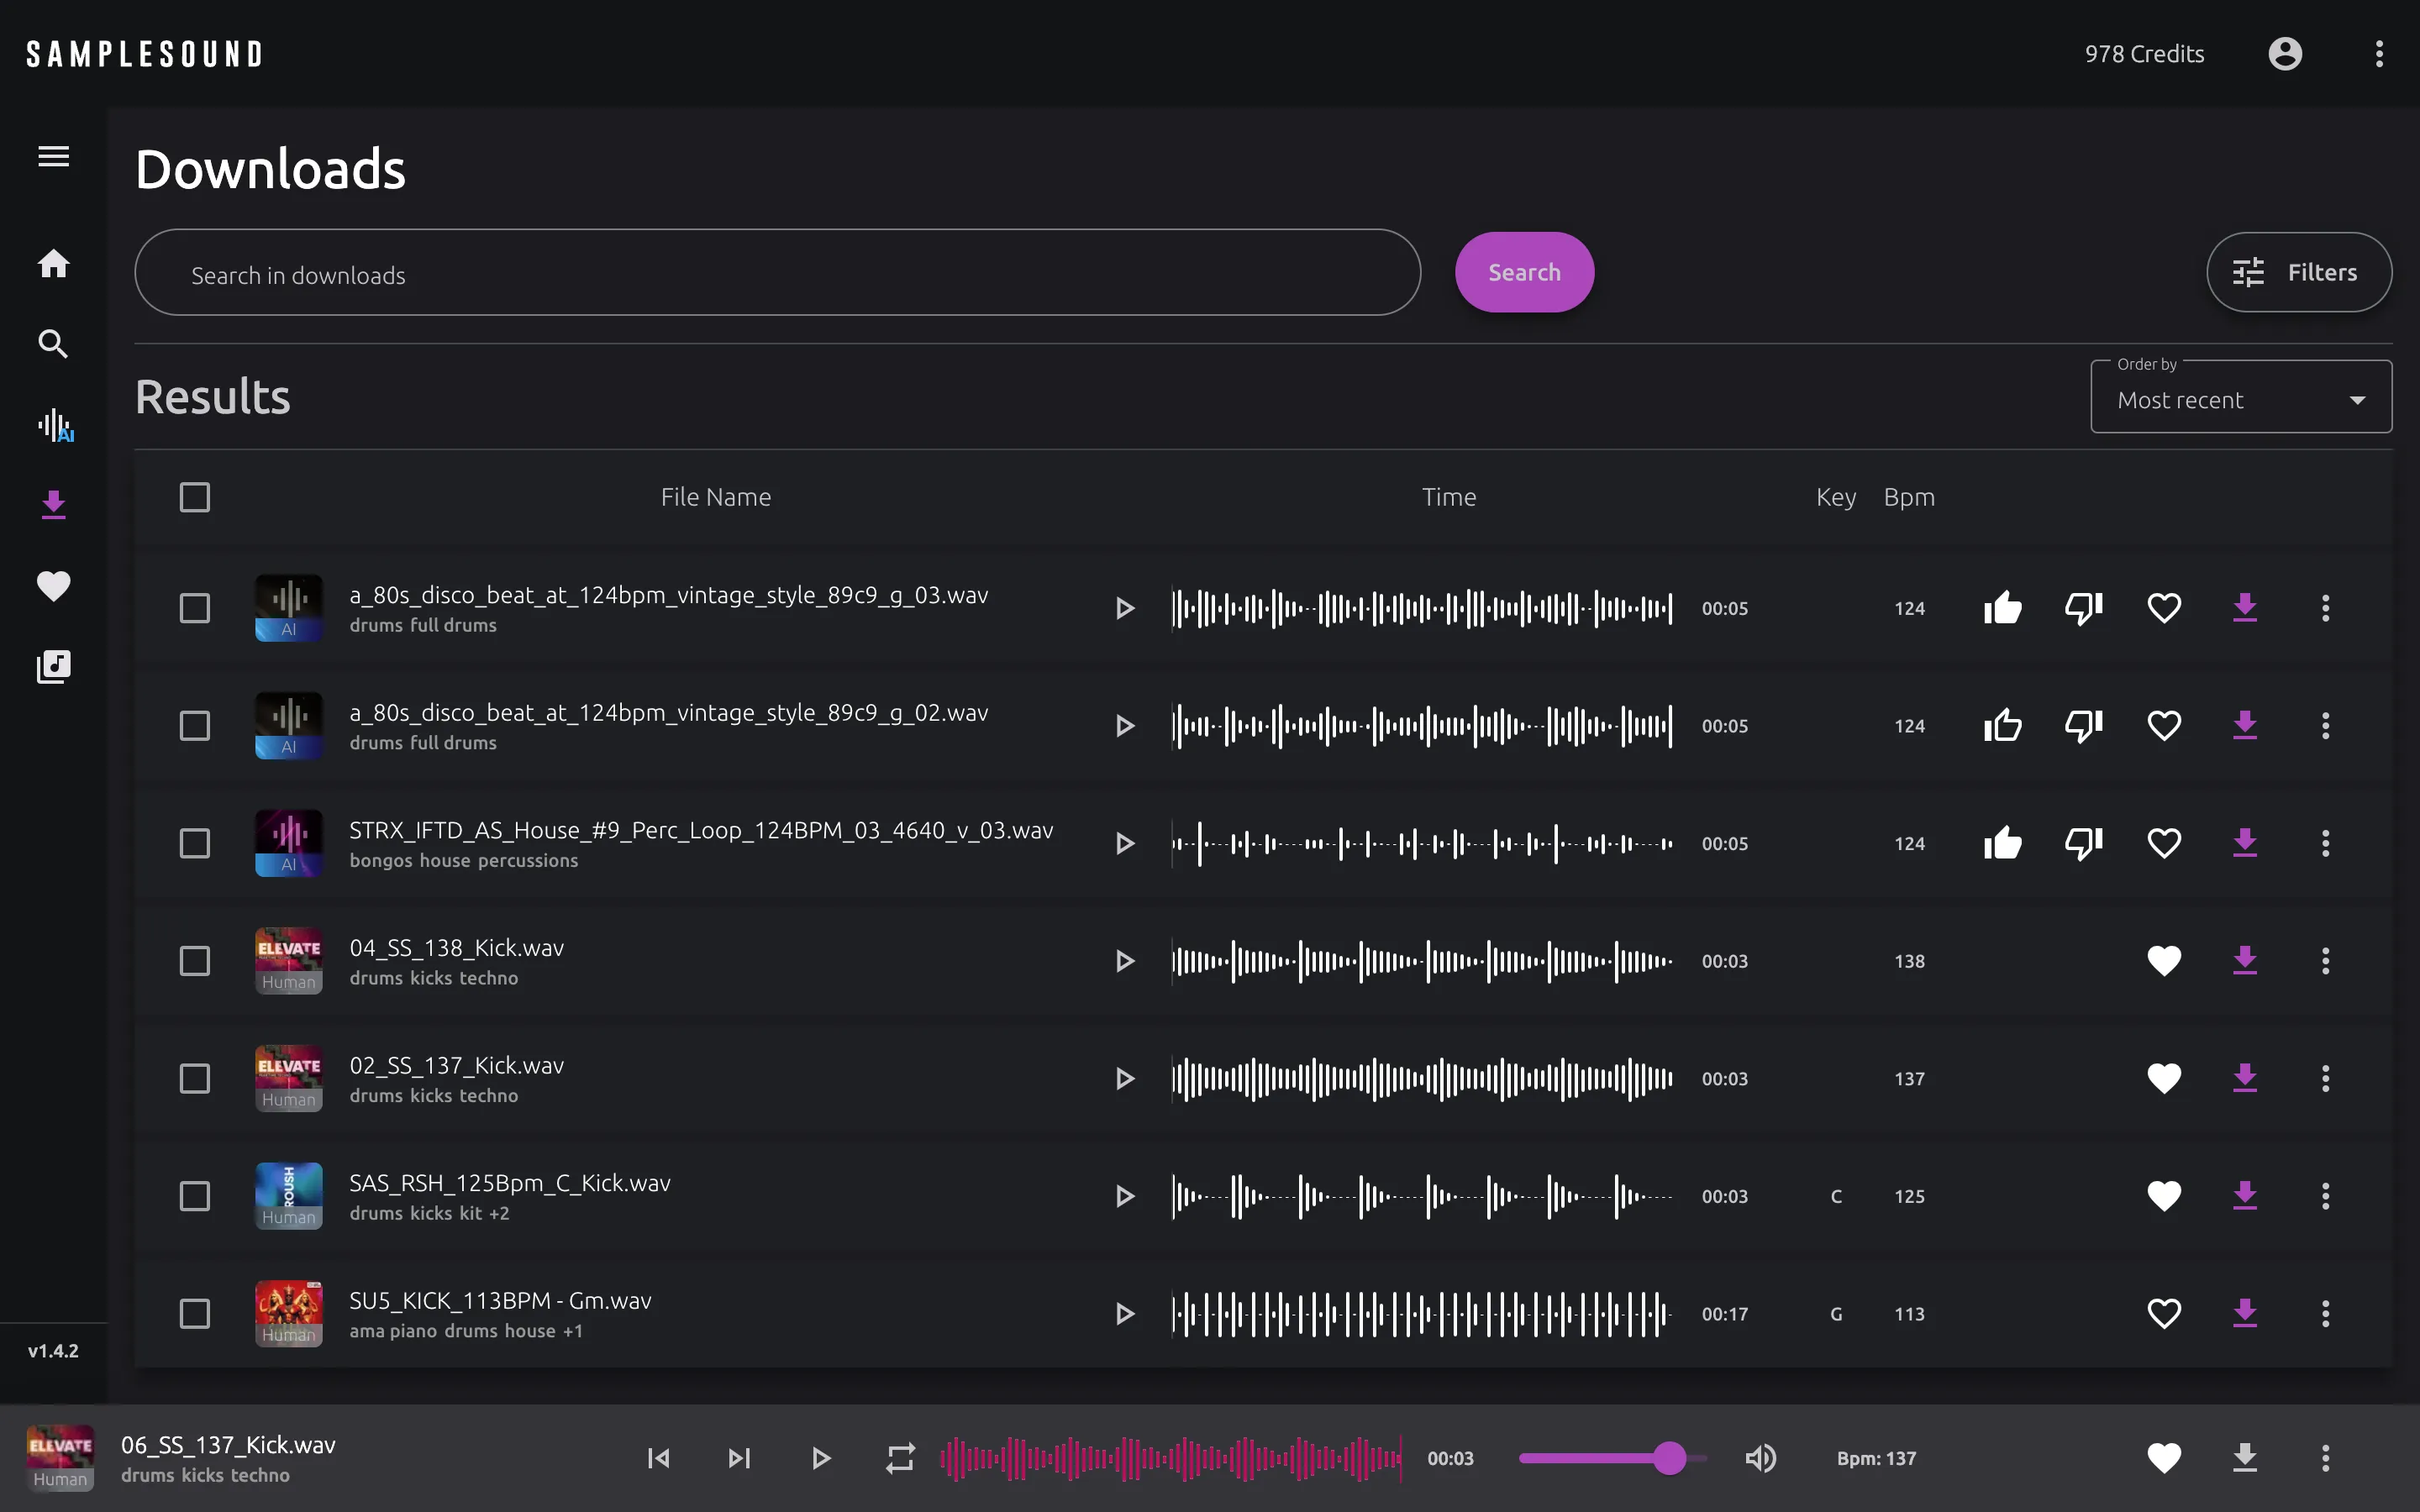Open more options for SU5_KICK_113BPM - Gm.wav
Viewport: 2420px width, 1512px height.
2325,1314
